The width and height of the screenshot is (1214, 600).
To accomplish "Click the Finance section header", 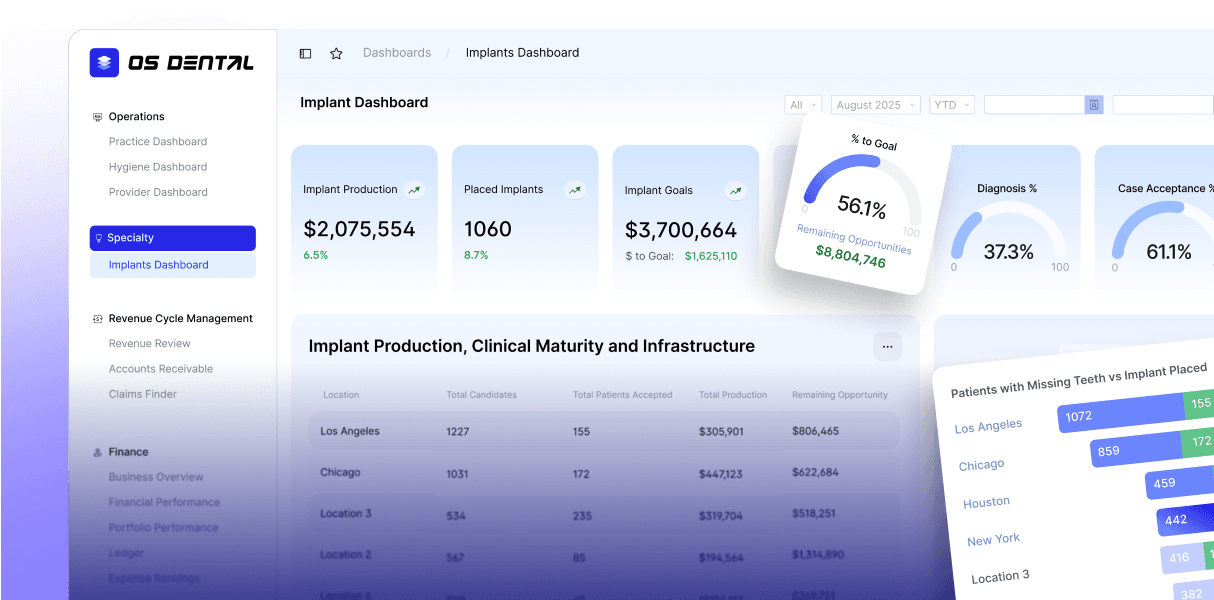I will point(128,452).
